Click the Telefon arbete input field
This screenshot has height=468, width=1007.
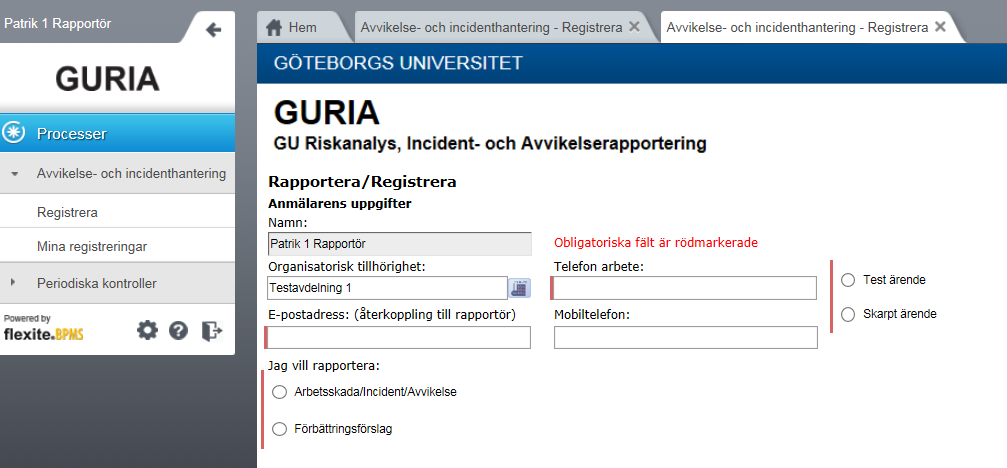tap(684, 288)
